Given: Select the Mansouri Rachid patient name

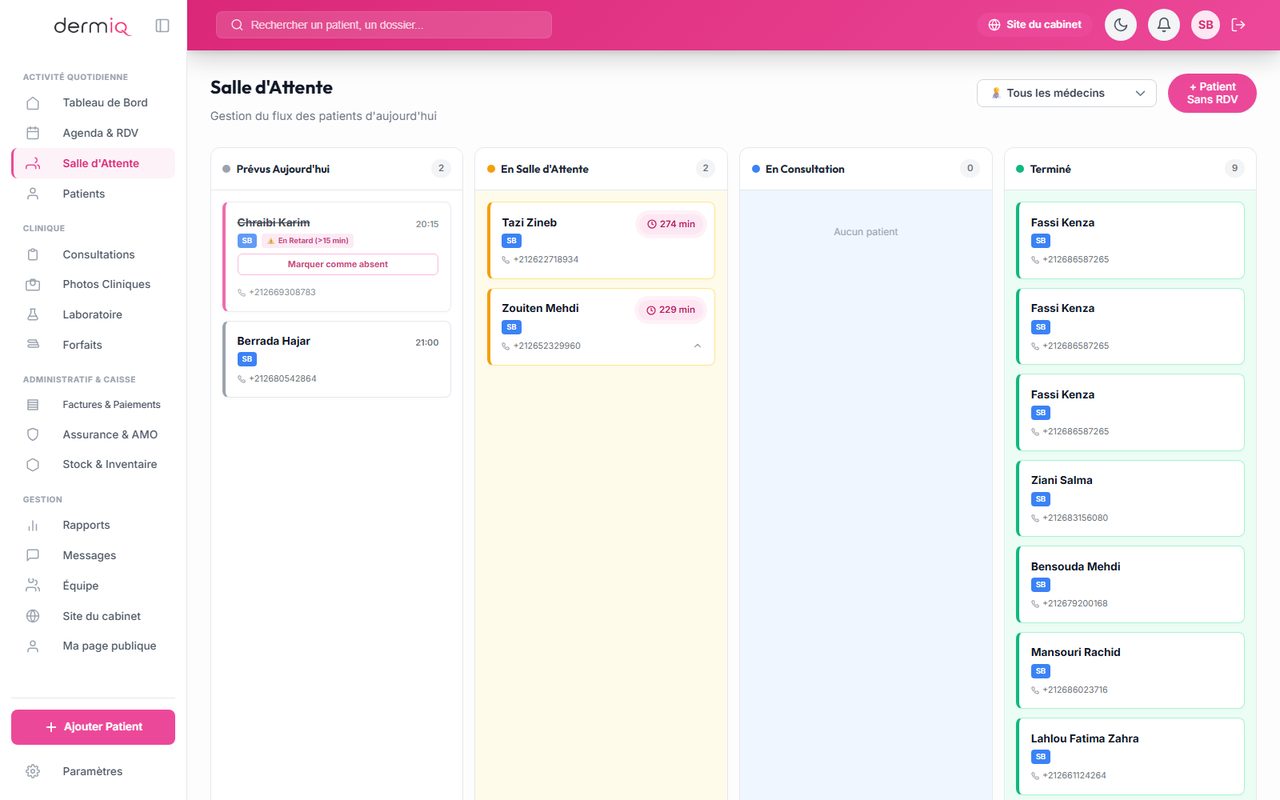Looking at the screenshot, I should pos(1075,653).
